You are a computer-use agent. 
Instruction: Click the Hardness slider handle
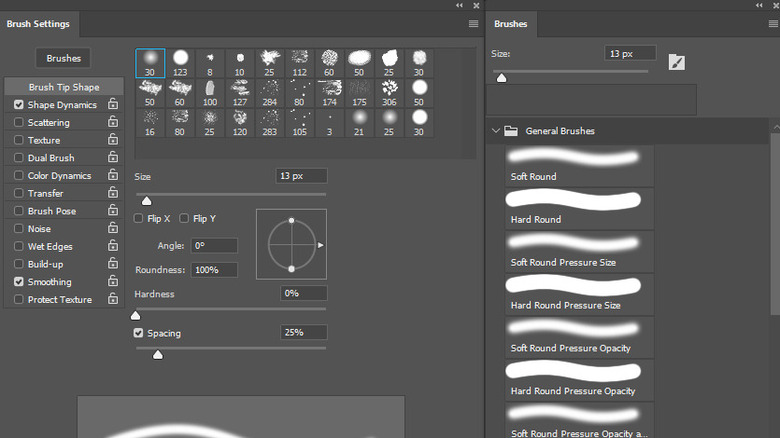point(136,315)
